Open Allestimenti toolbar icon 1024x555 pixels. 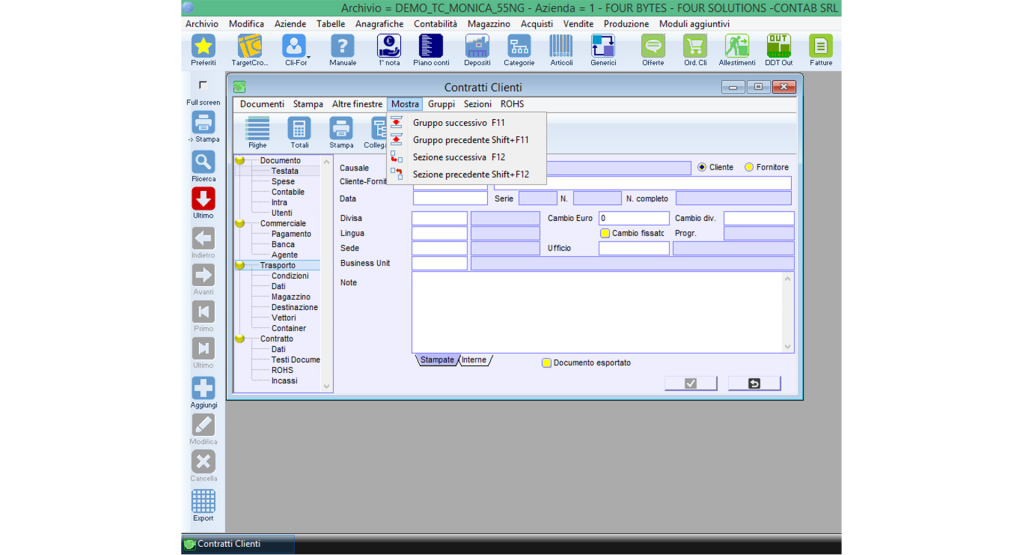[x=737, y=47]
